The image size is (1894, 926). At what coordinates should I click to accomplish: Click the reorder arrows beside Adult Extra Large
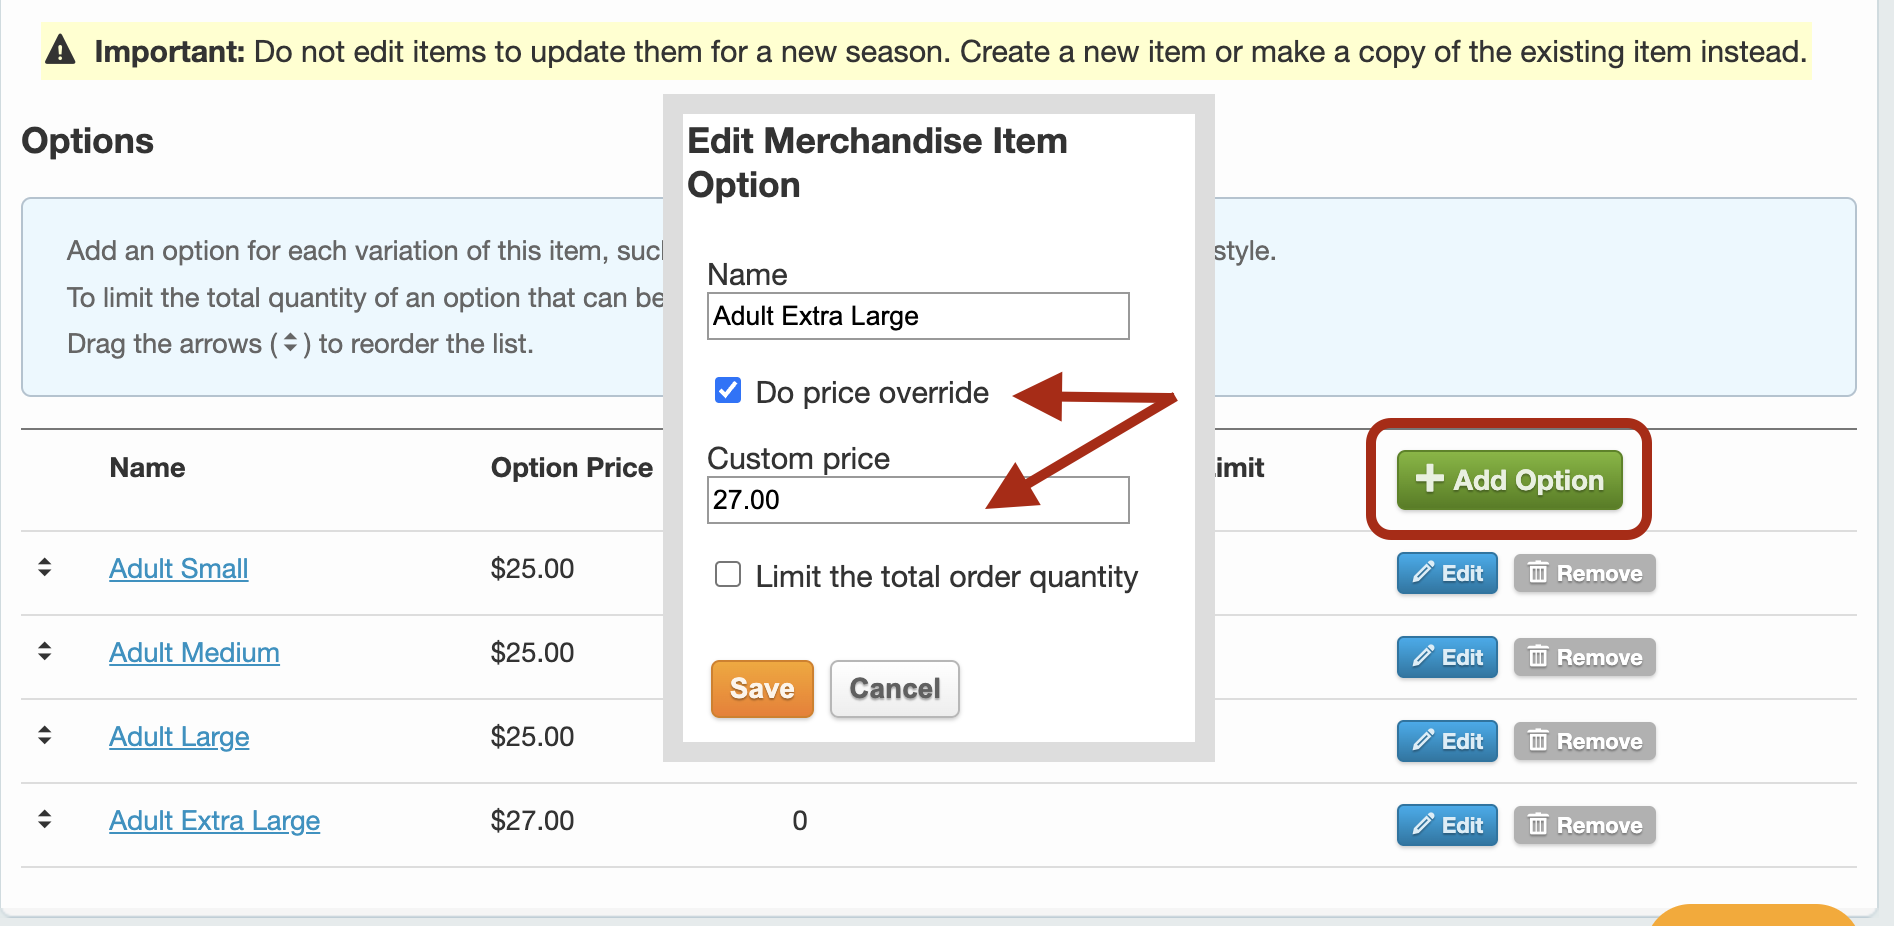point(44,820)
